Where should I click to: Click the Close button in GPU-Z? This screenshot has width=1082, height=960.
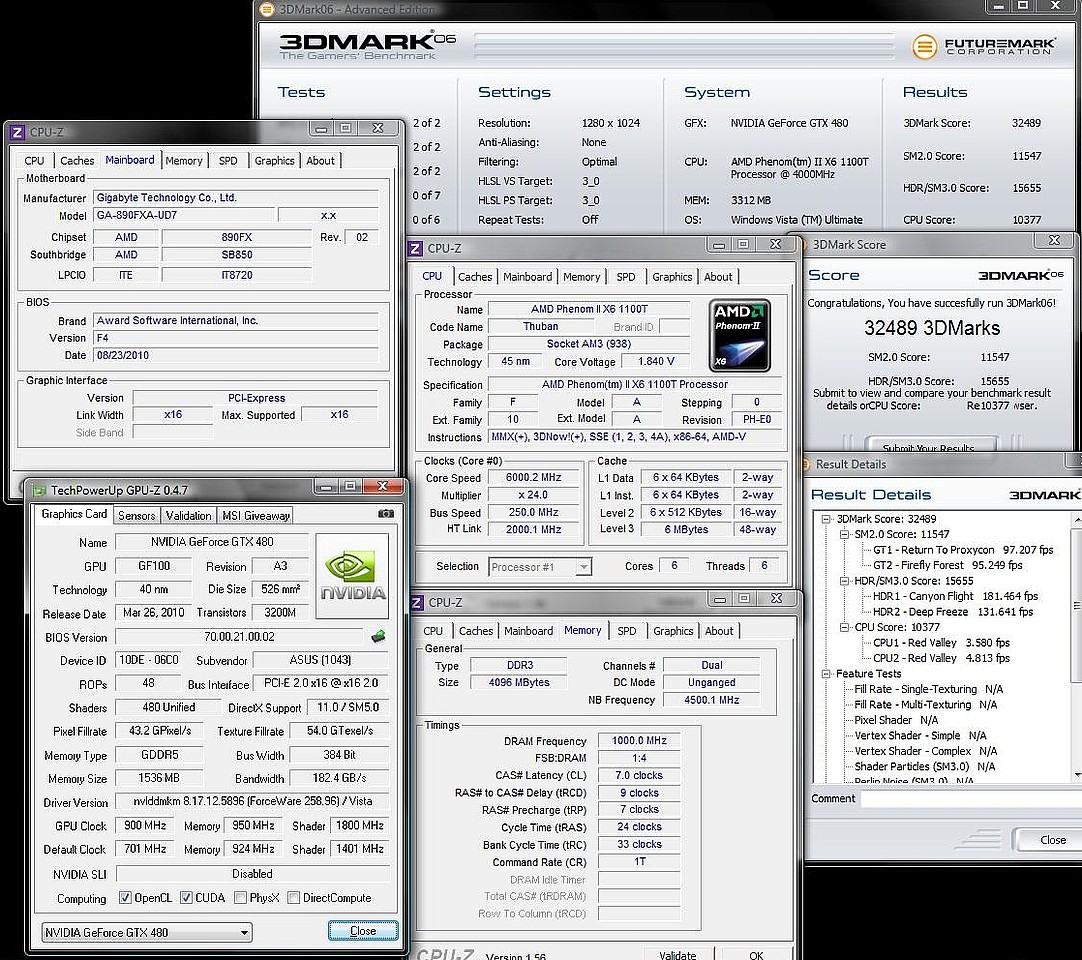[363, 931]
